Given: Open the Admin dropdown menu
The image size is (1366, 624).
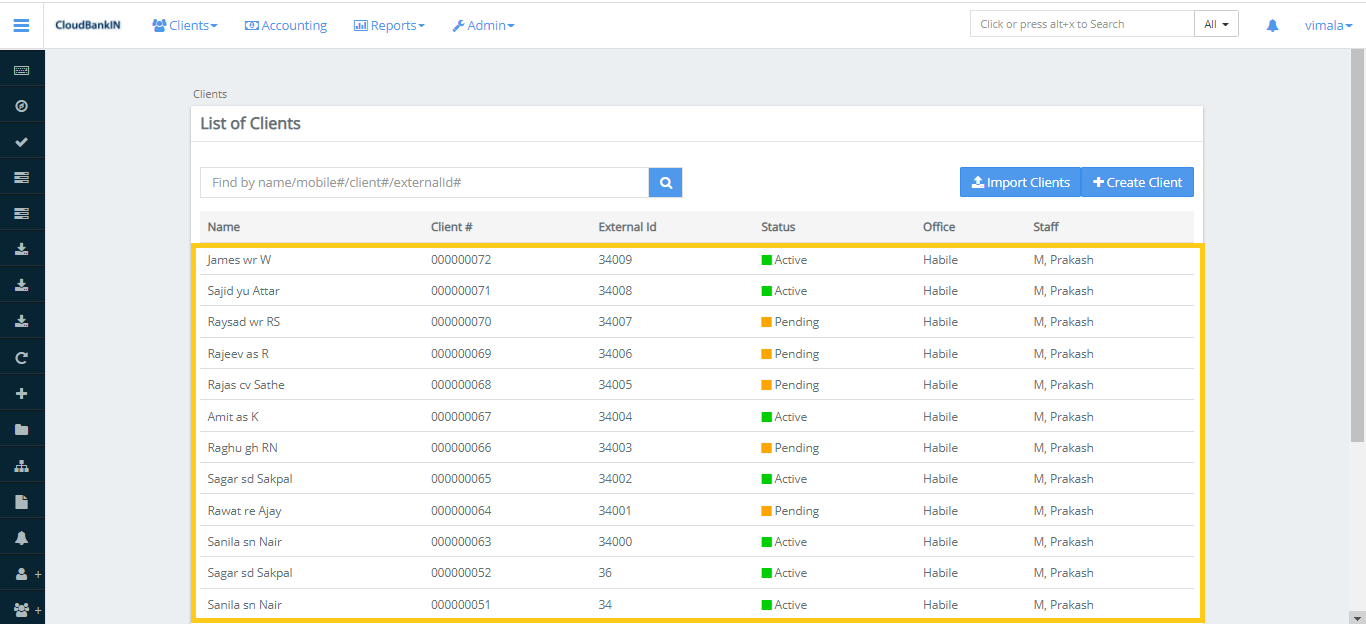Looking at the screenshot, I should 483,25.
